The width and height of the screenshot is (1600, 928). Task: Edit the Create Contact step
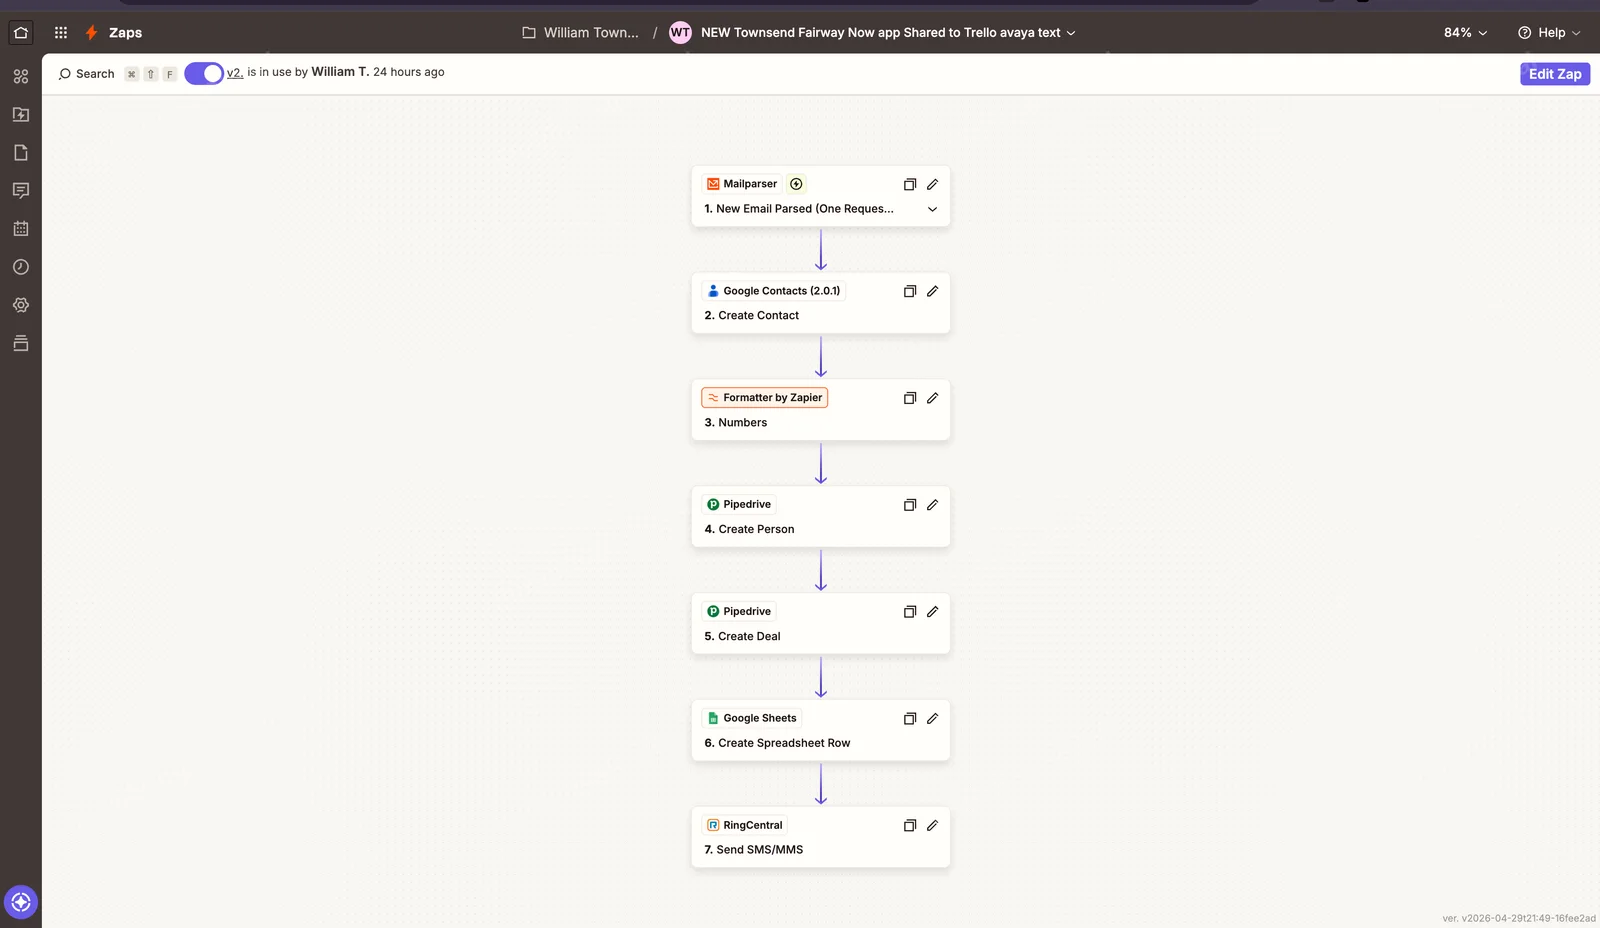tap(932, 291)
